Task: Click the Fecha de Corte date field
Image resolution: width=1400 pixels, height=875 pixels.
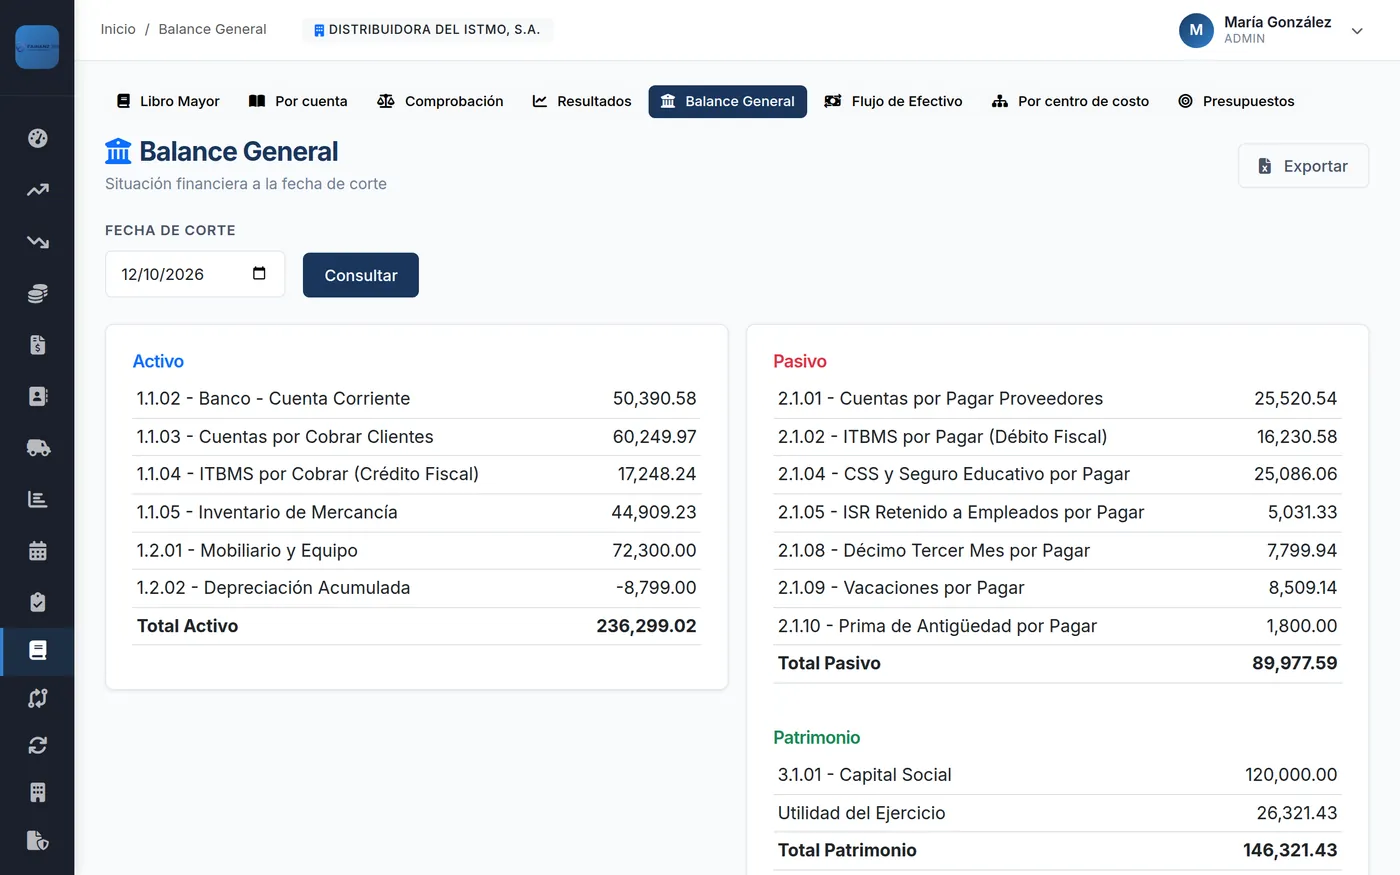Action: coord(195,274)
